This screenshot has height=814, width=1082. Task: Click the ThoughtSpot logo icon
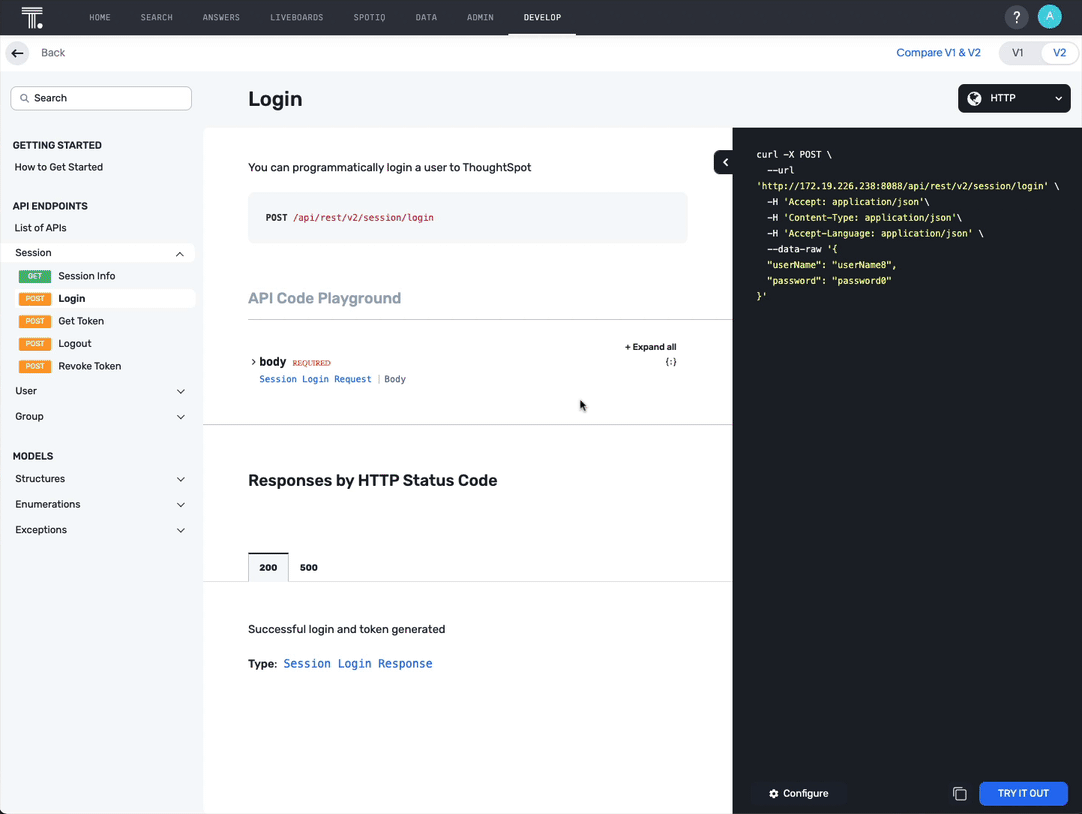[32, 18]
